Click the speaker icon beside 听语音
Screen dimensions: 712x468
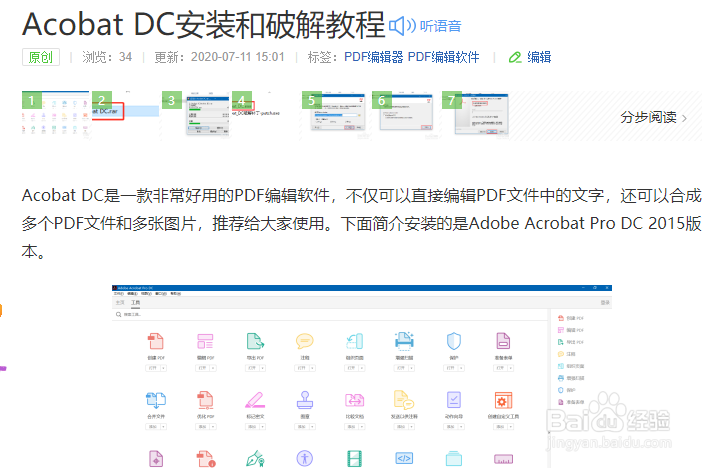(402, 25)
